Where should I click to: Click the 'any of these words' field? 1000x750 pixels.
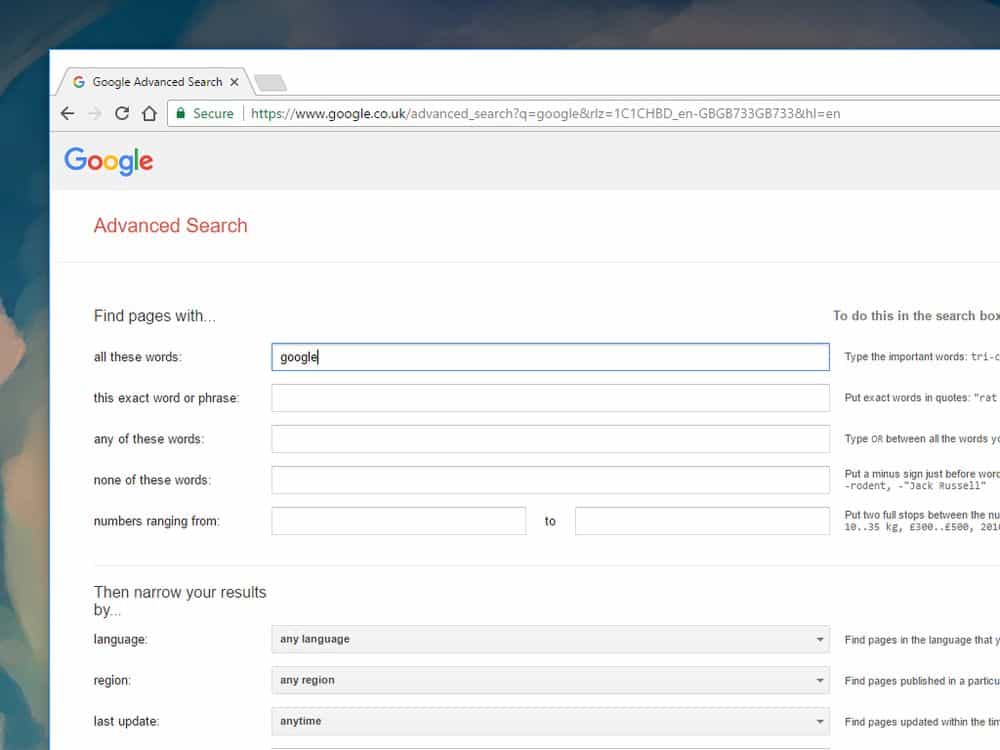(549, 439)
